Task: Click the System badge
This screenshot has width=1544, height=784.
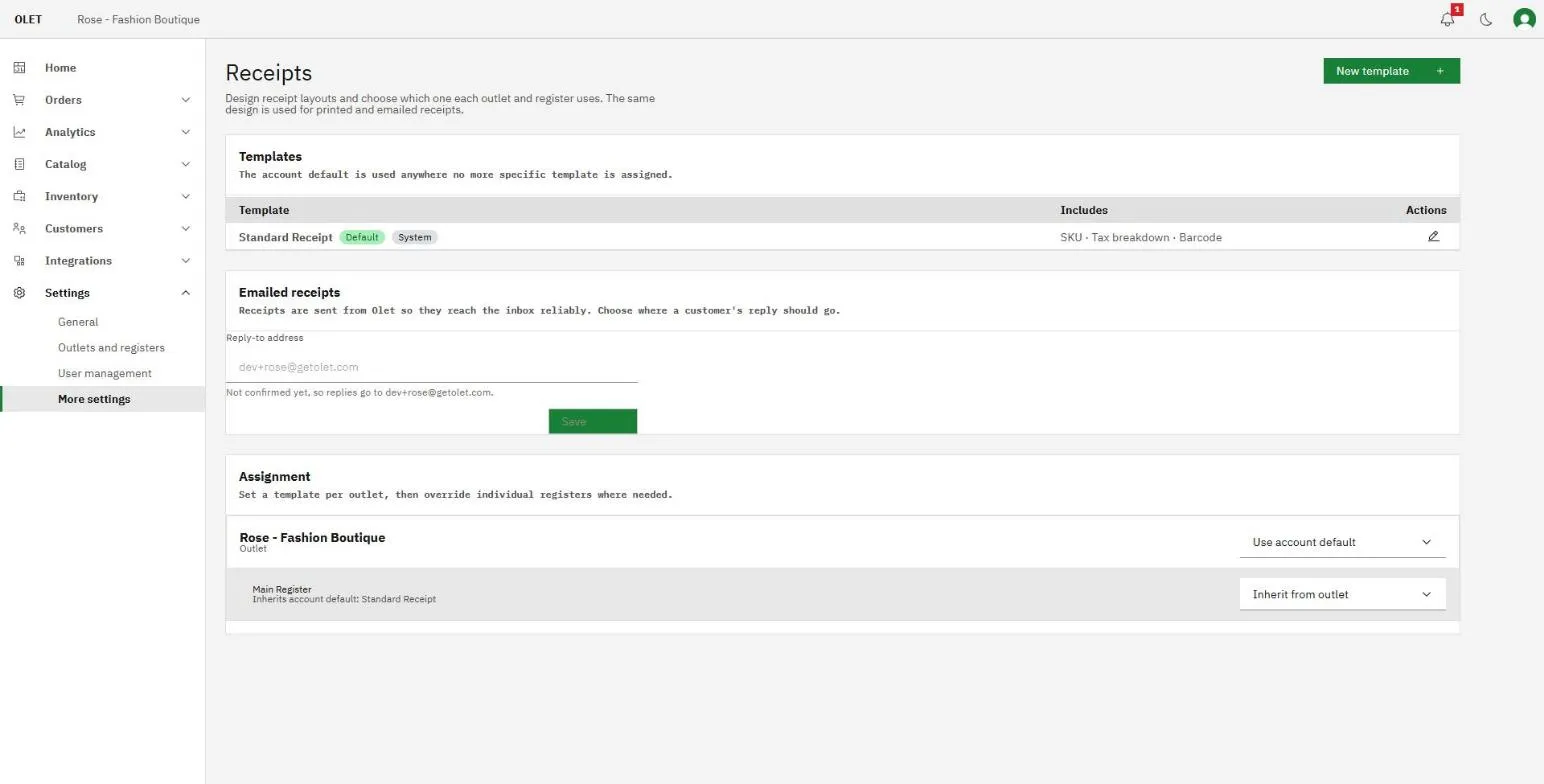Action: tap(415, 237)
